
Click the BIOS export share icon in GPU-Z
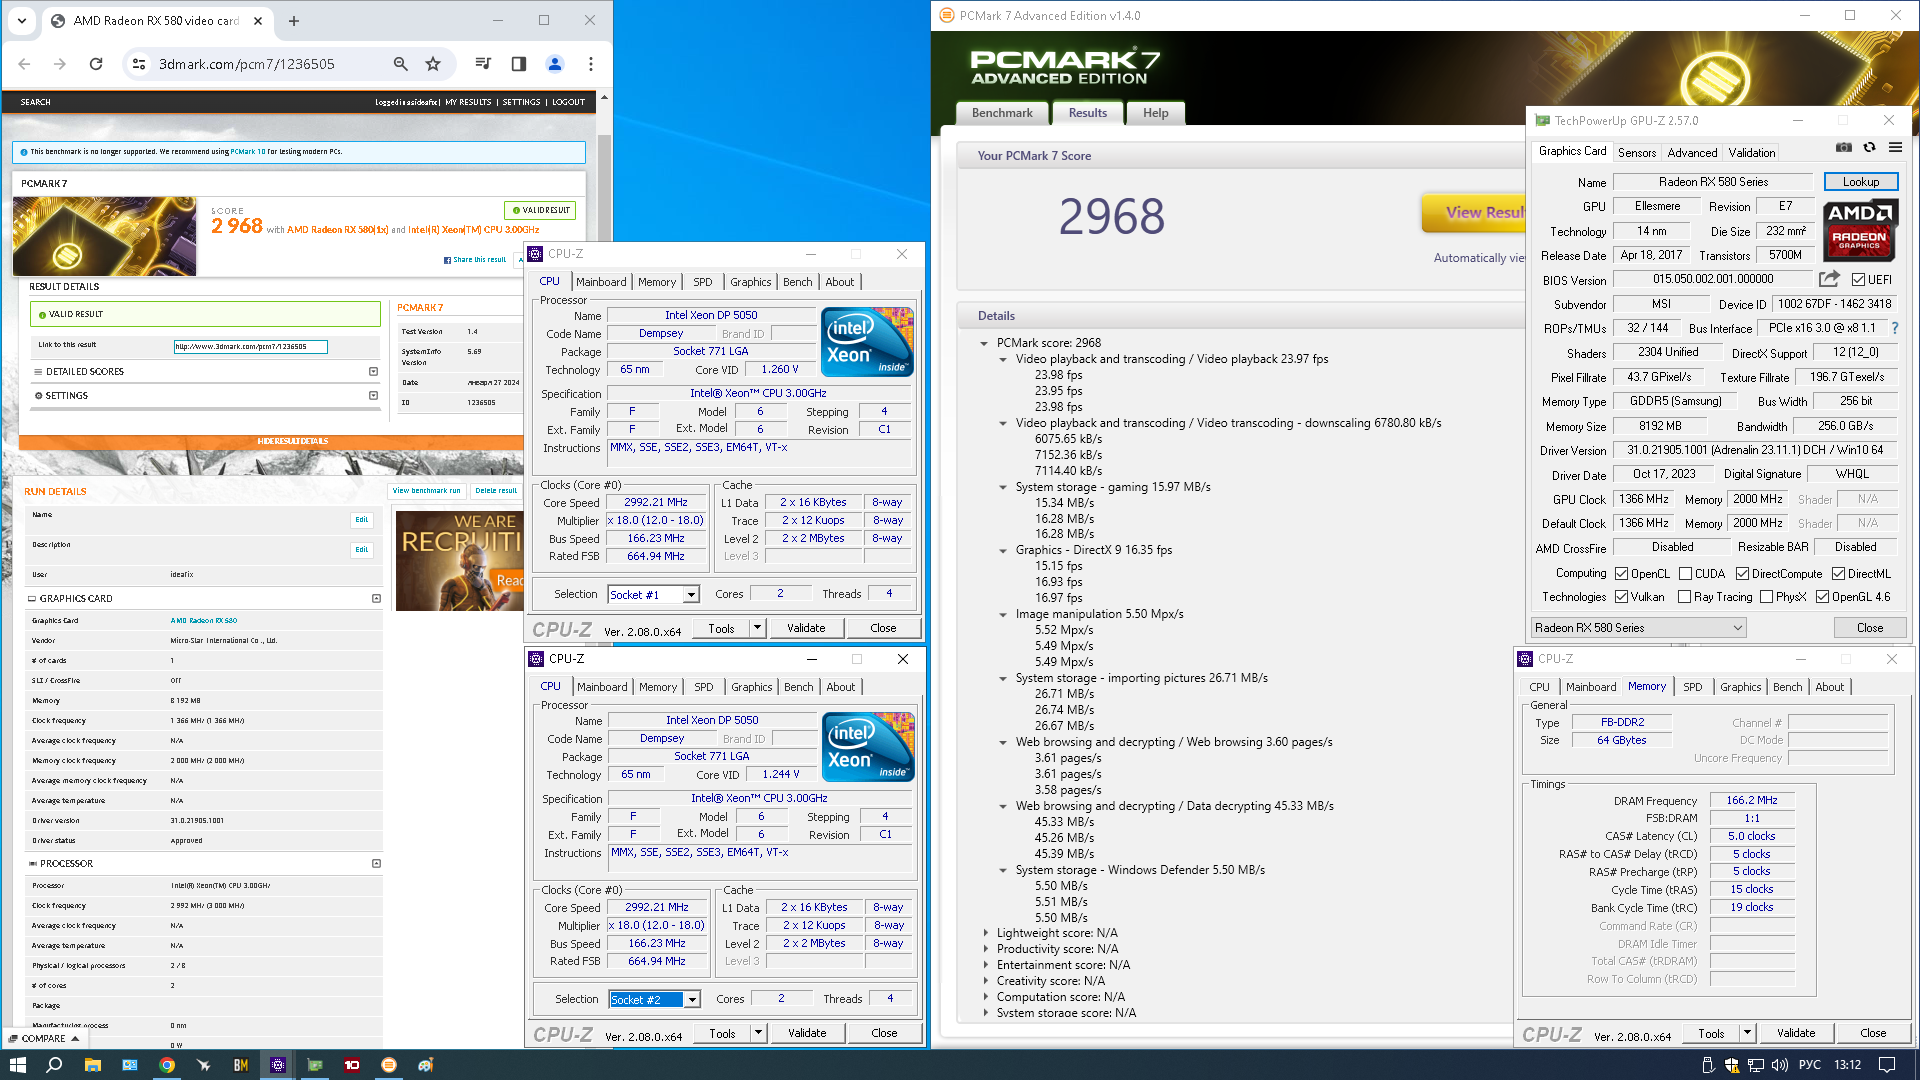click(x=1829, y=279)
